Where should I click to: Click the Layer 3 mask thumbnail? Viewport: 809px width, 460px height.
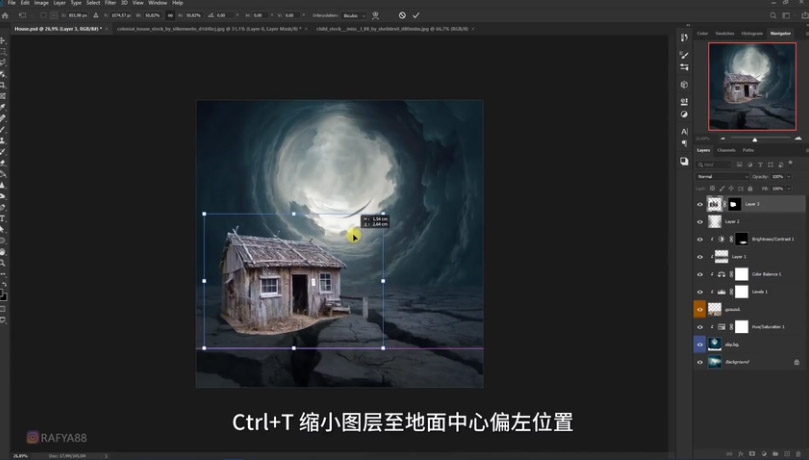tap(733, 203)
